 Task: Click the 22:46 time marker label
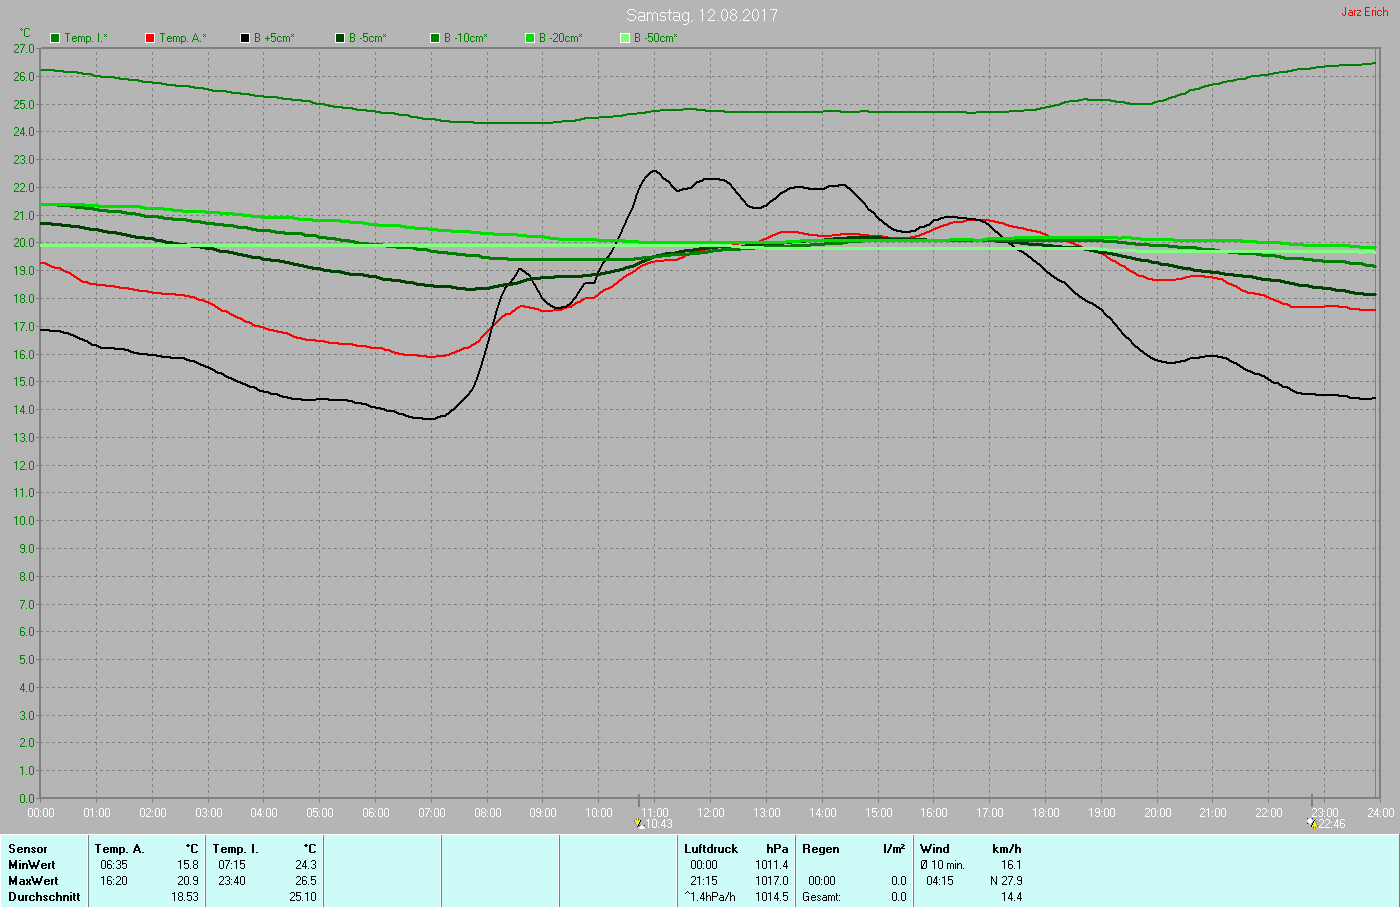click(x=1332, y=824)
